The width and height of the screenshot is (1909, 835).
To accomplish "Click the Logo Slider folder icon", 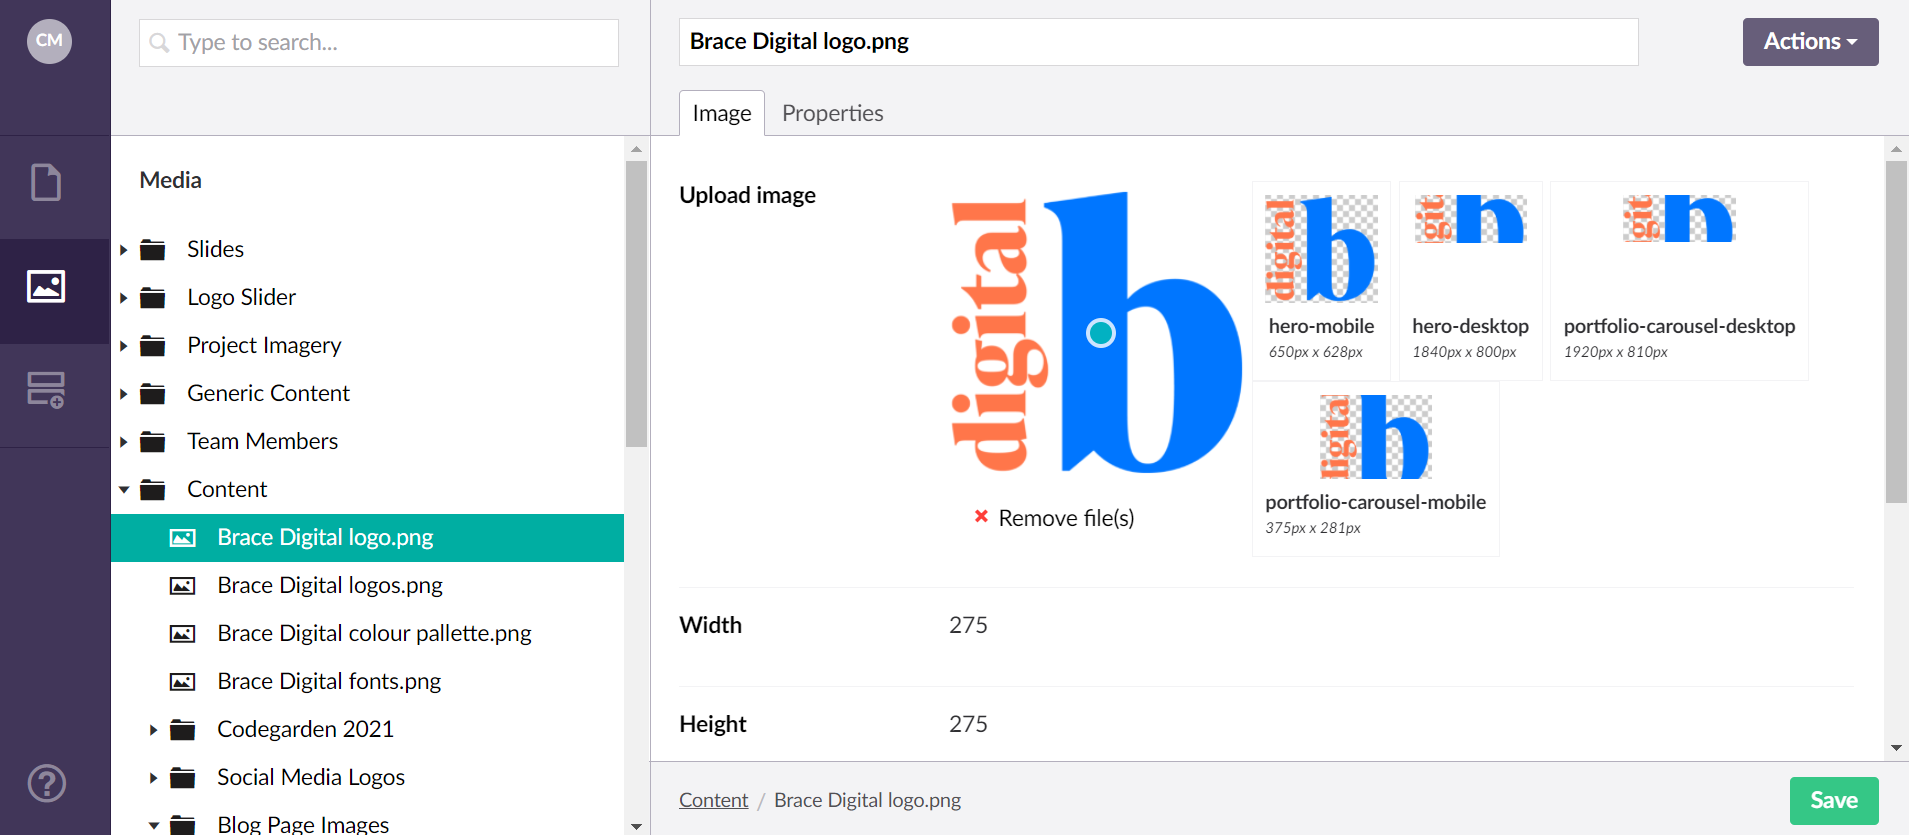I will tap(153, 297).
